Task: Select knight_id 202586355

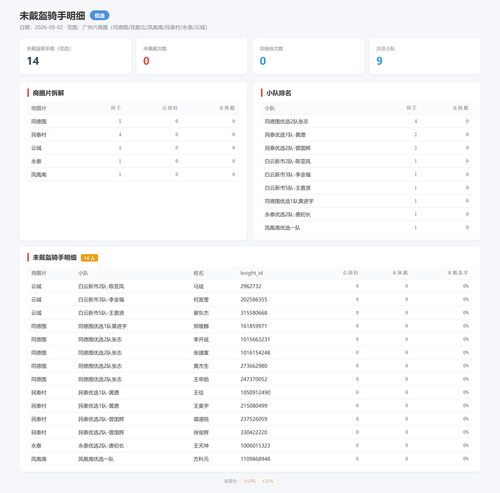Action: click(x=254, y=300)
